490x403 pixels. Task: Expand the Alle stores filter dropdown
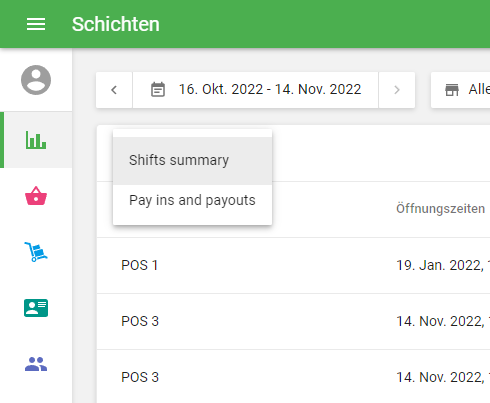460,90
